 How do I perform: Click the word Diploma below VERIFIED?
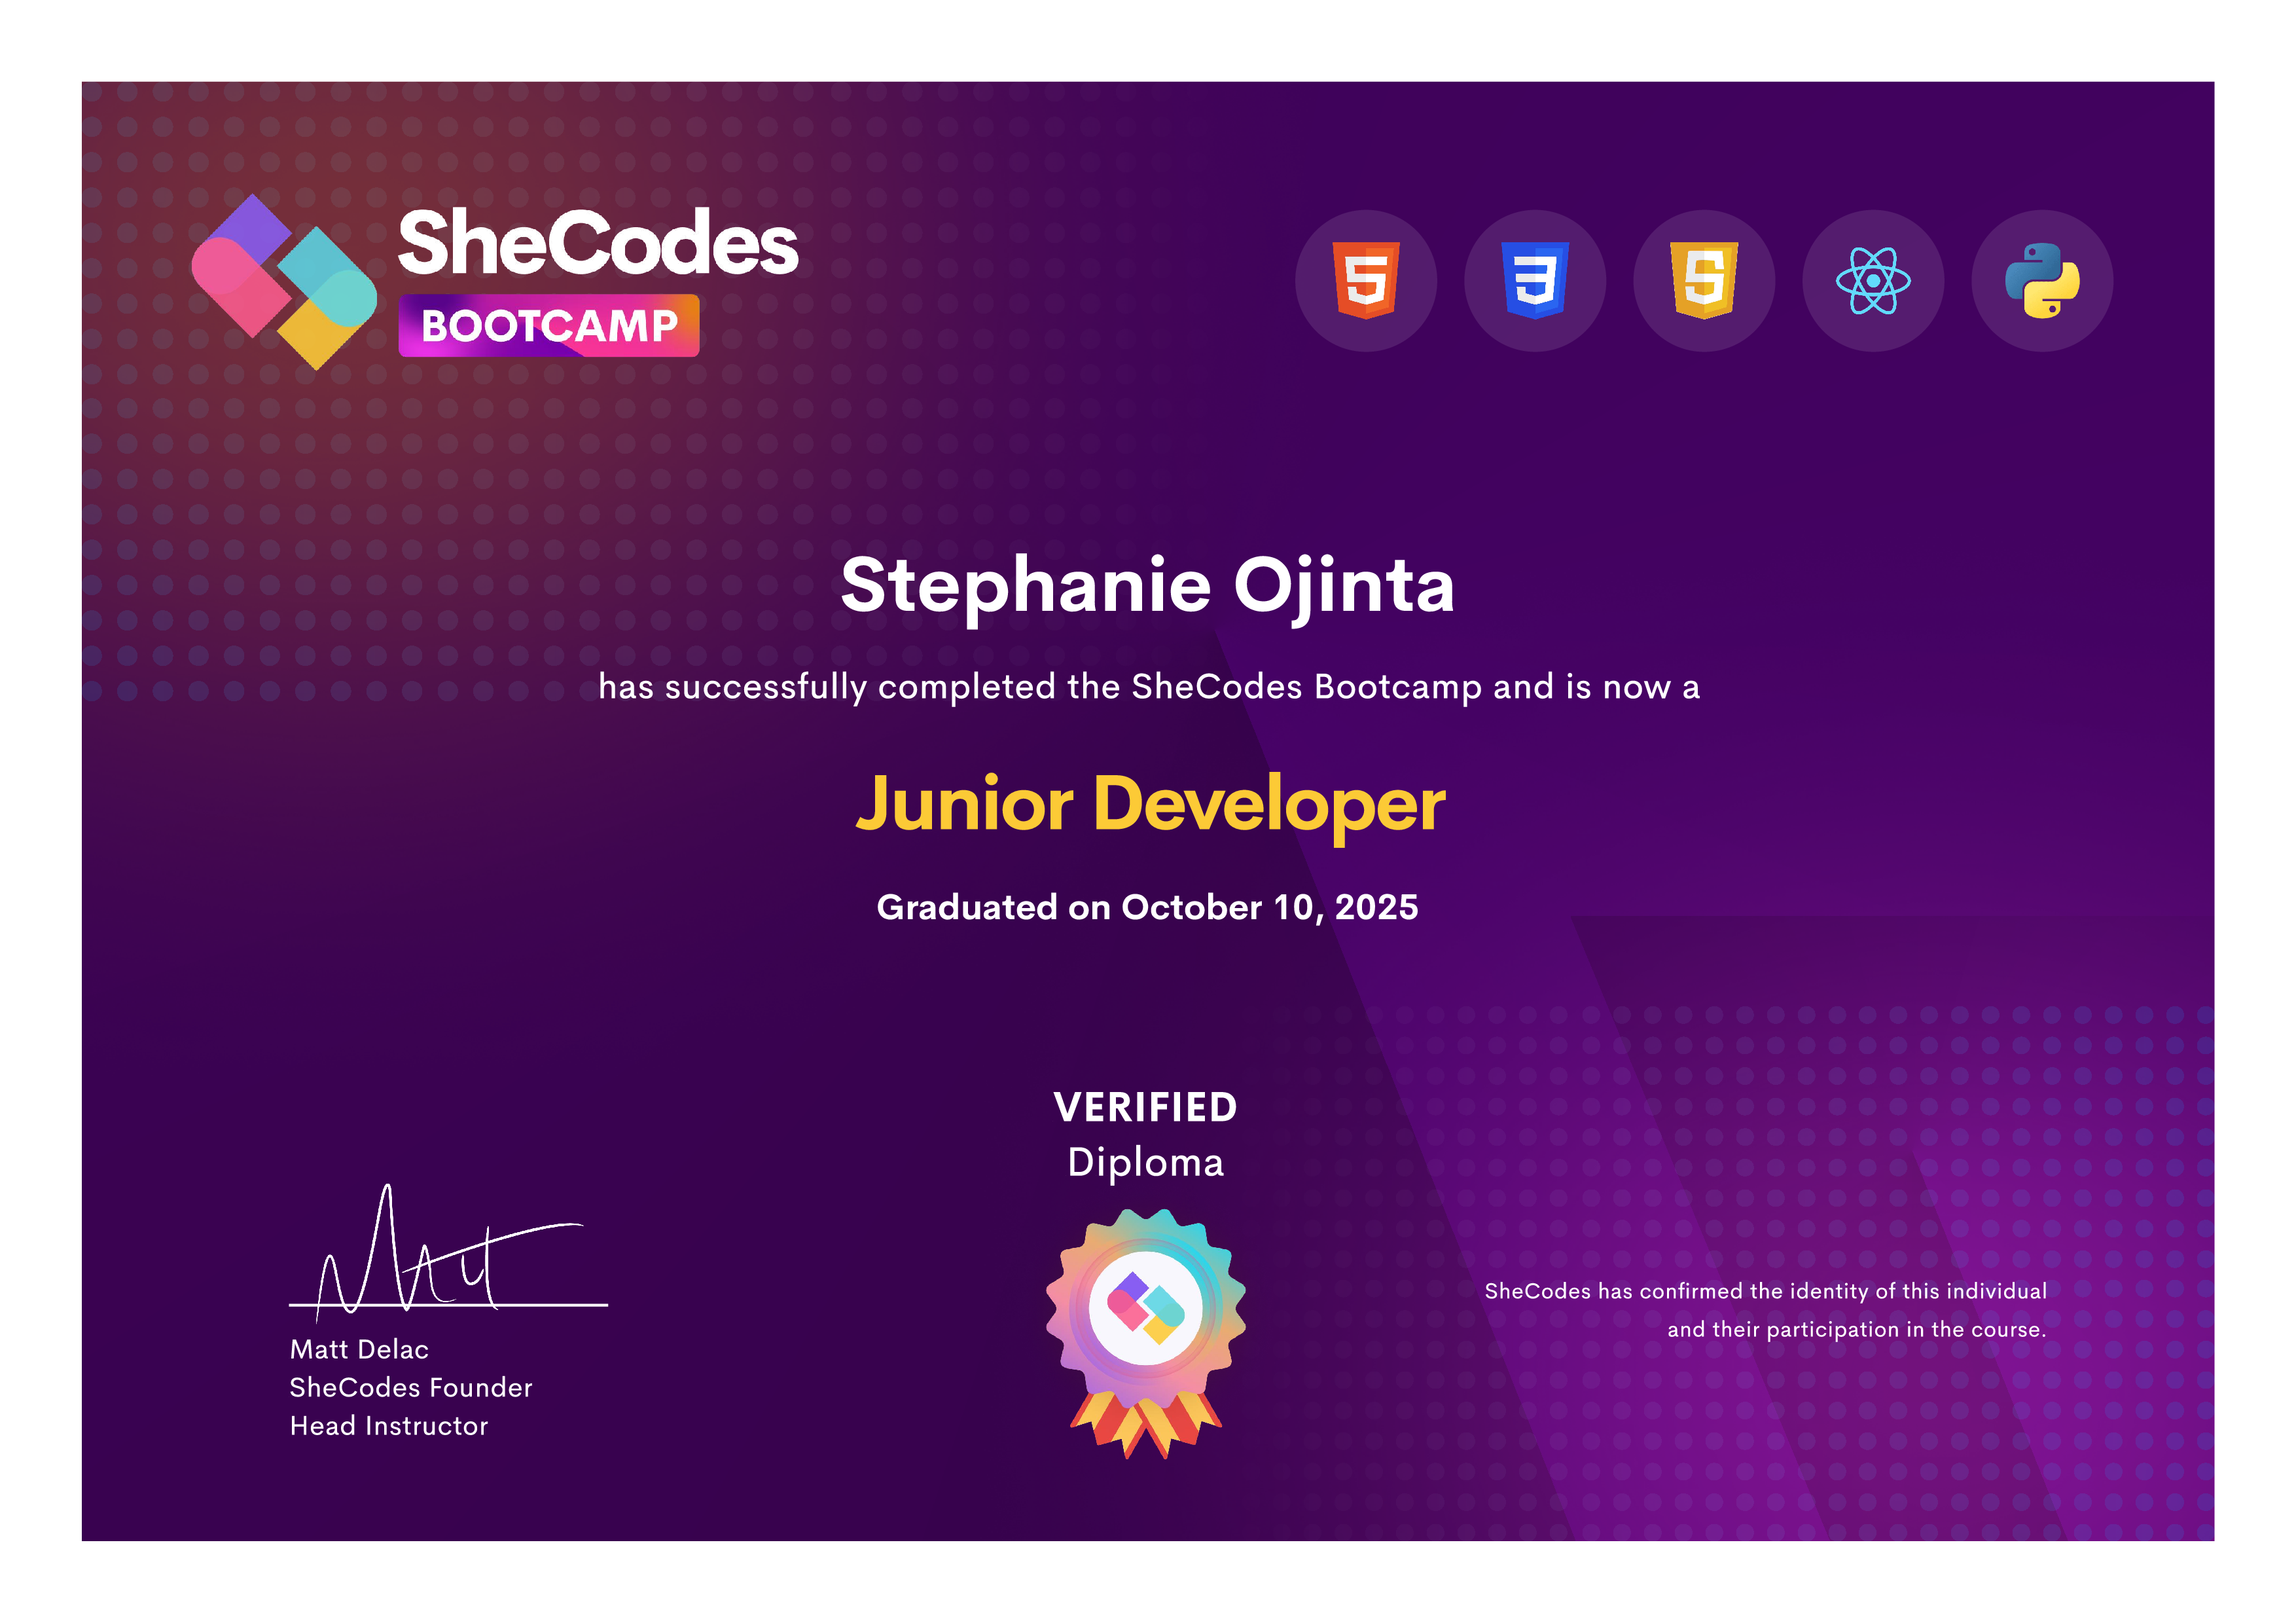tap(1146, 1163)
